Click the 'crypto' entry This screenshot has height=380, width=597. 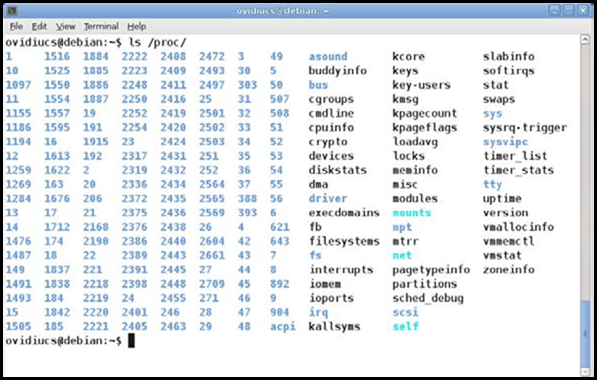tap(328, 142)
